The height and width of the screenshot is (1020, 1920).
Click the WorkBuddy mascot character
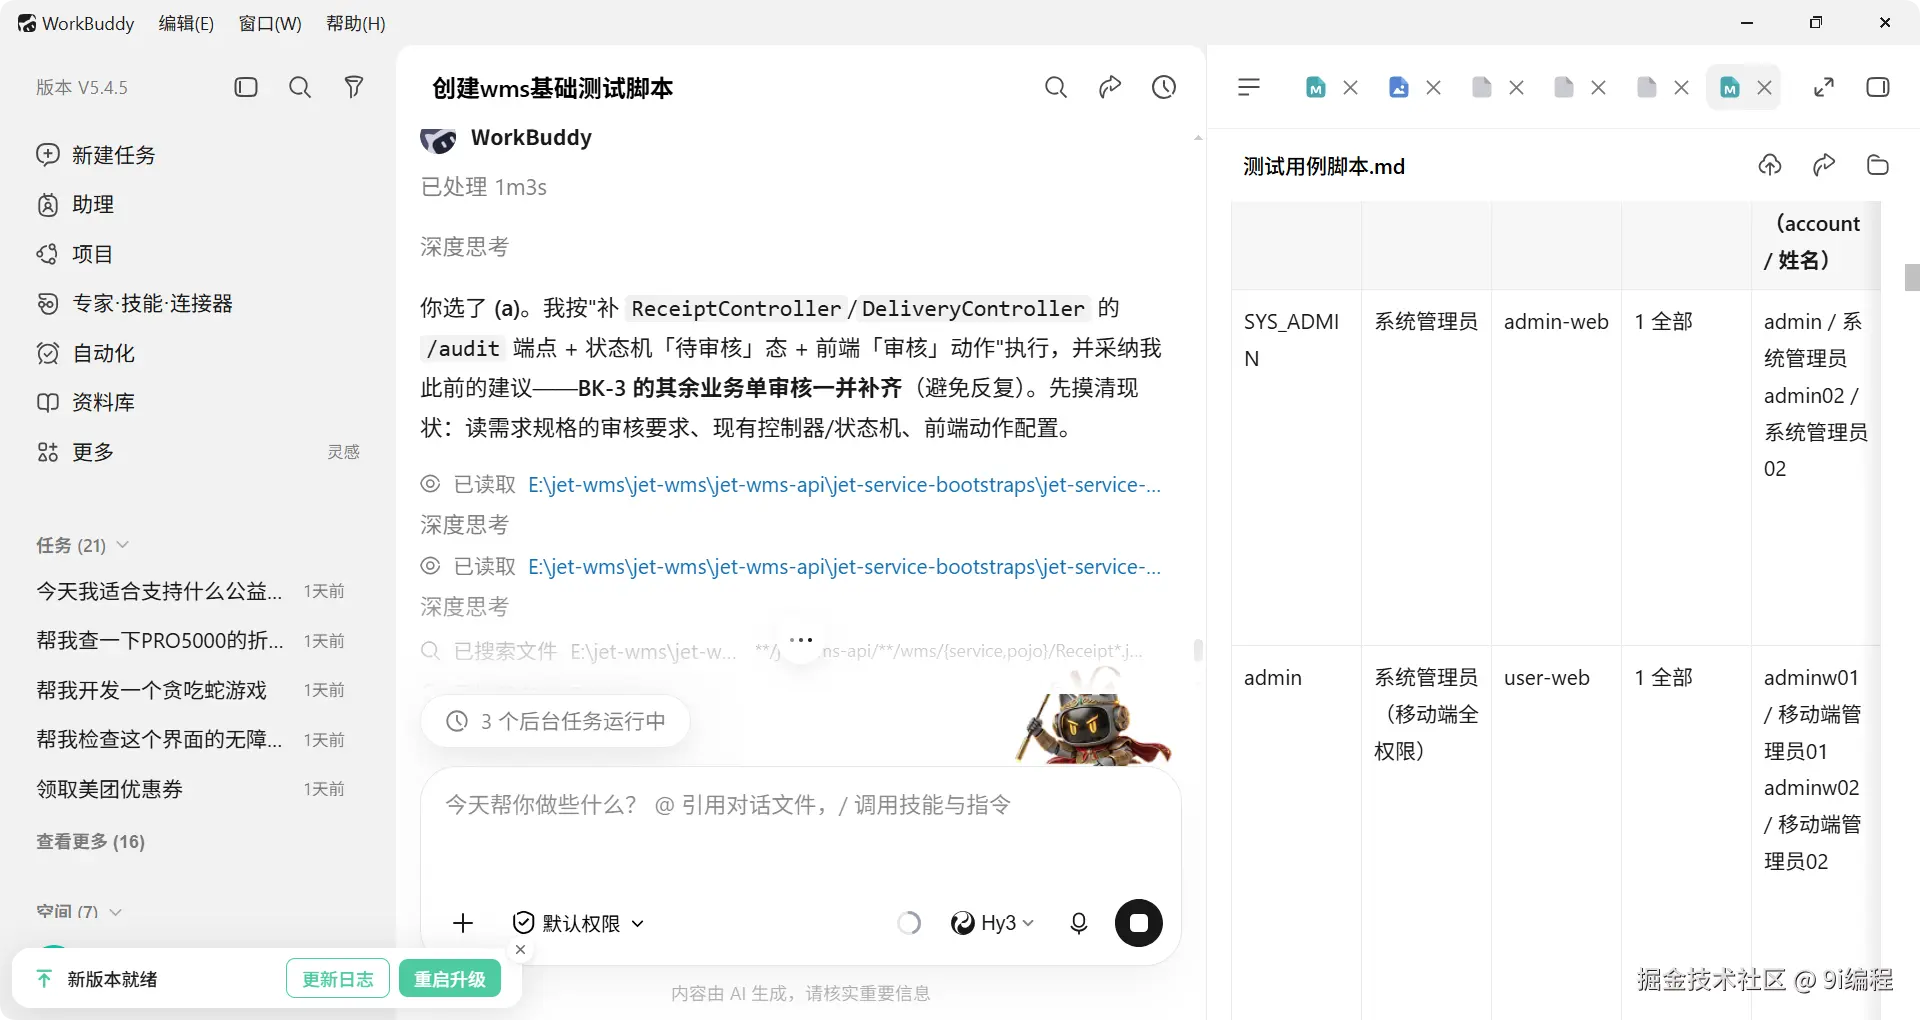pyautogui.click(x=1093, y=718)
